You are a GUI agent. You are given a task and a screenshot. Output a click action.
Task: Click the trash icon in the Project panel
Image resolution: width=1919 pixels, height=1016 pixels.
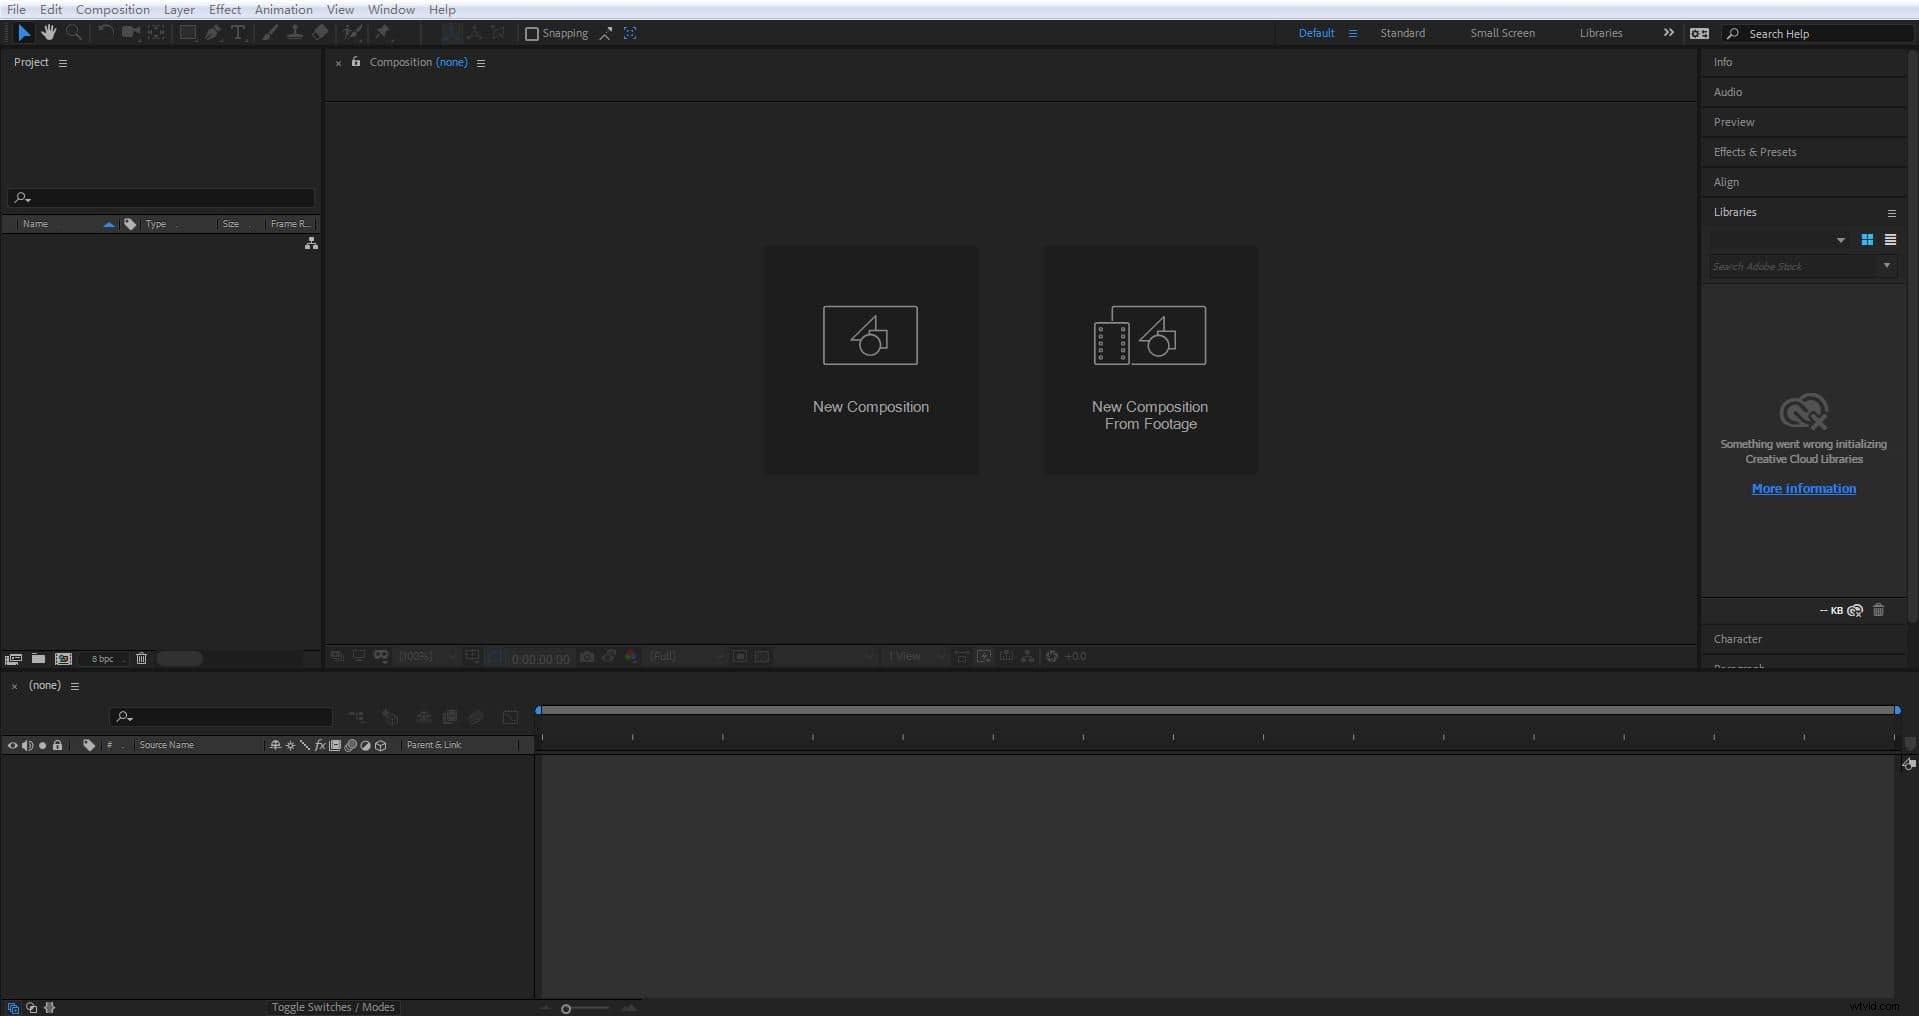pos(141,658)
